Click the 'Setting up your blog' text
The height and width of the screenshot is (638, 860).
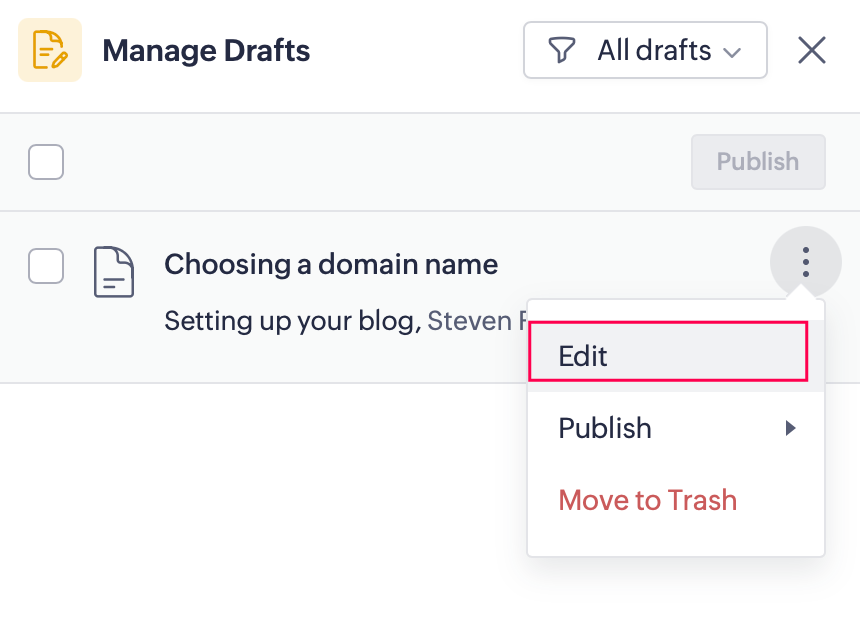[292, 321]
